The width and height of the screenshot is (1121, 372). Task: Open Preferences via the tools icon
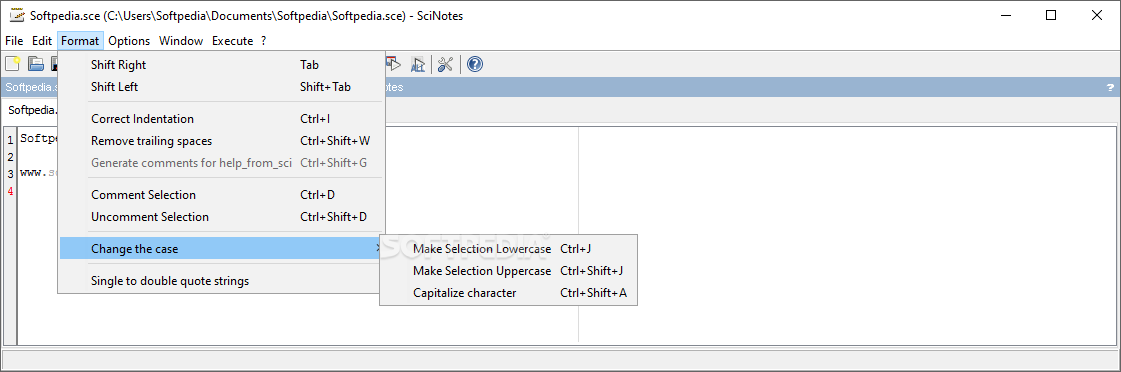pyautogui.click(x=445, y=64)
